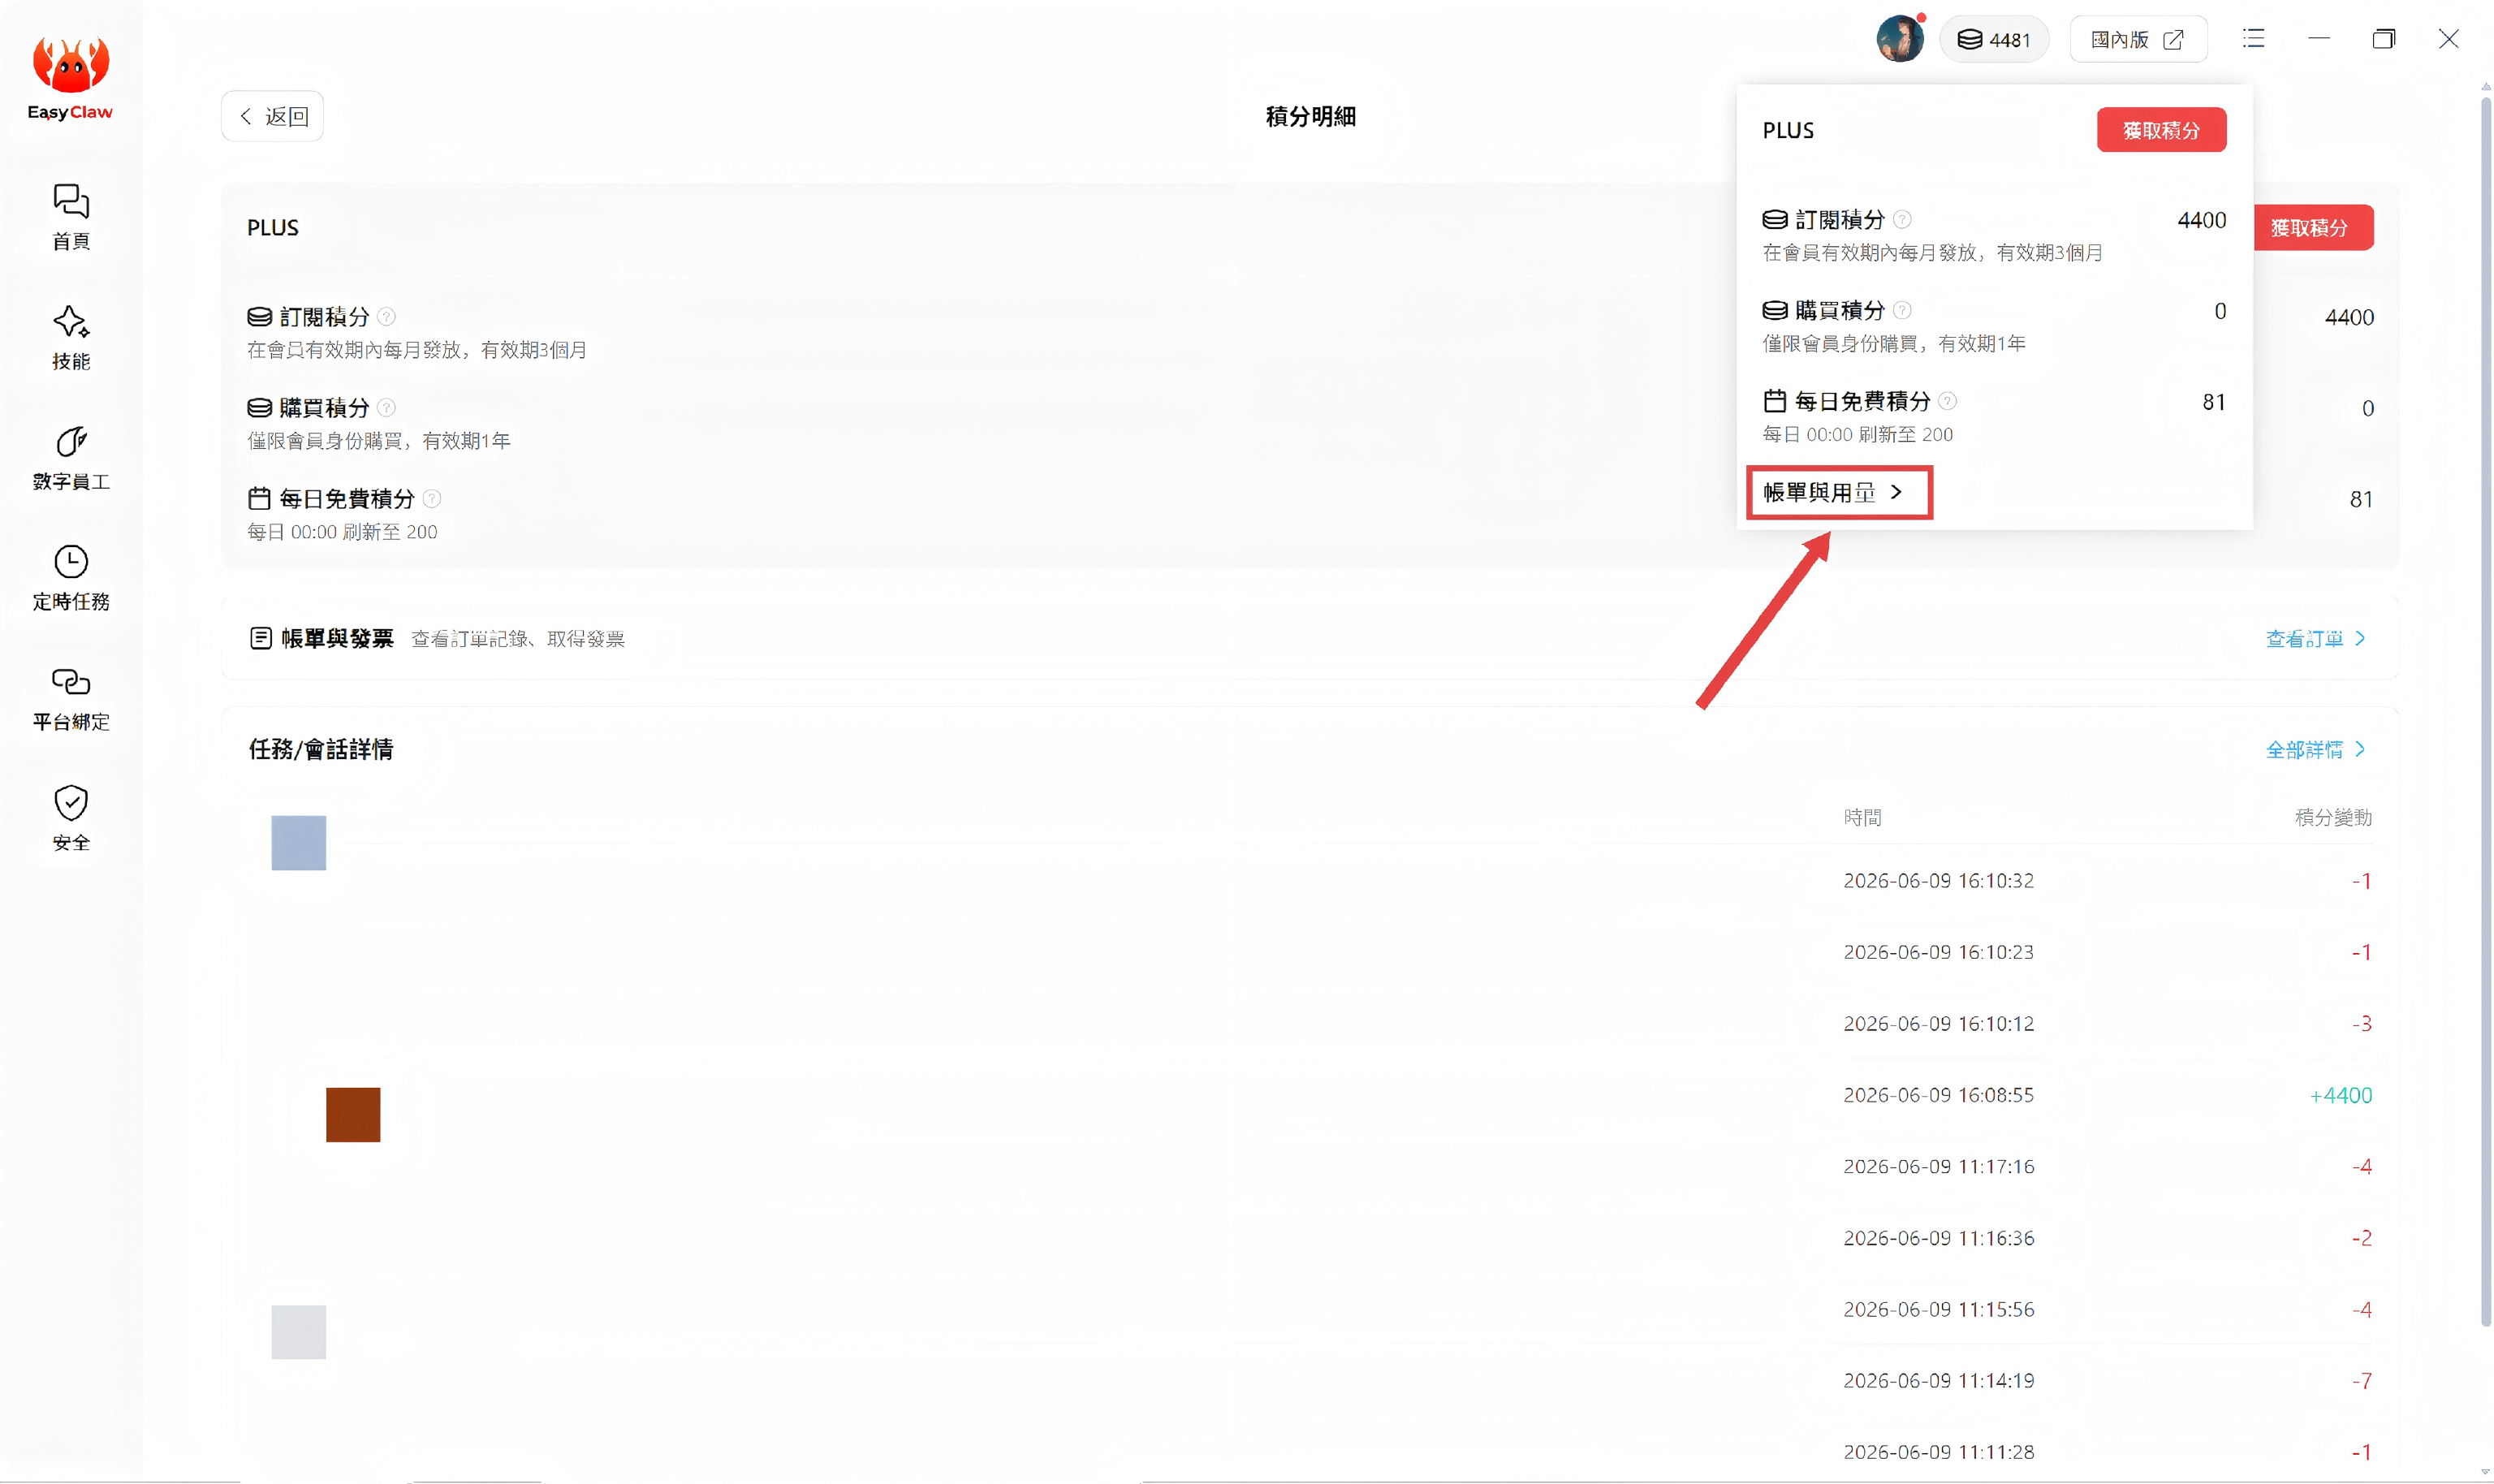
Task: Open help tooltip beside main 訂閱積分
Action: point(387,316)
